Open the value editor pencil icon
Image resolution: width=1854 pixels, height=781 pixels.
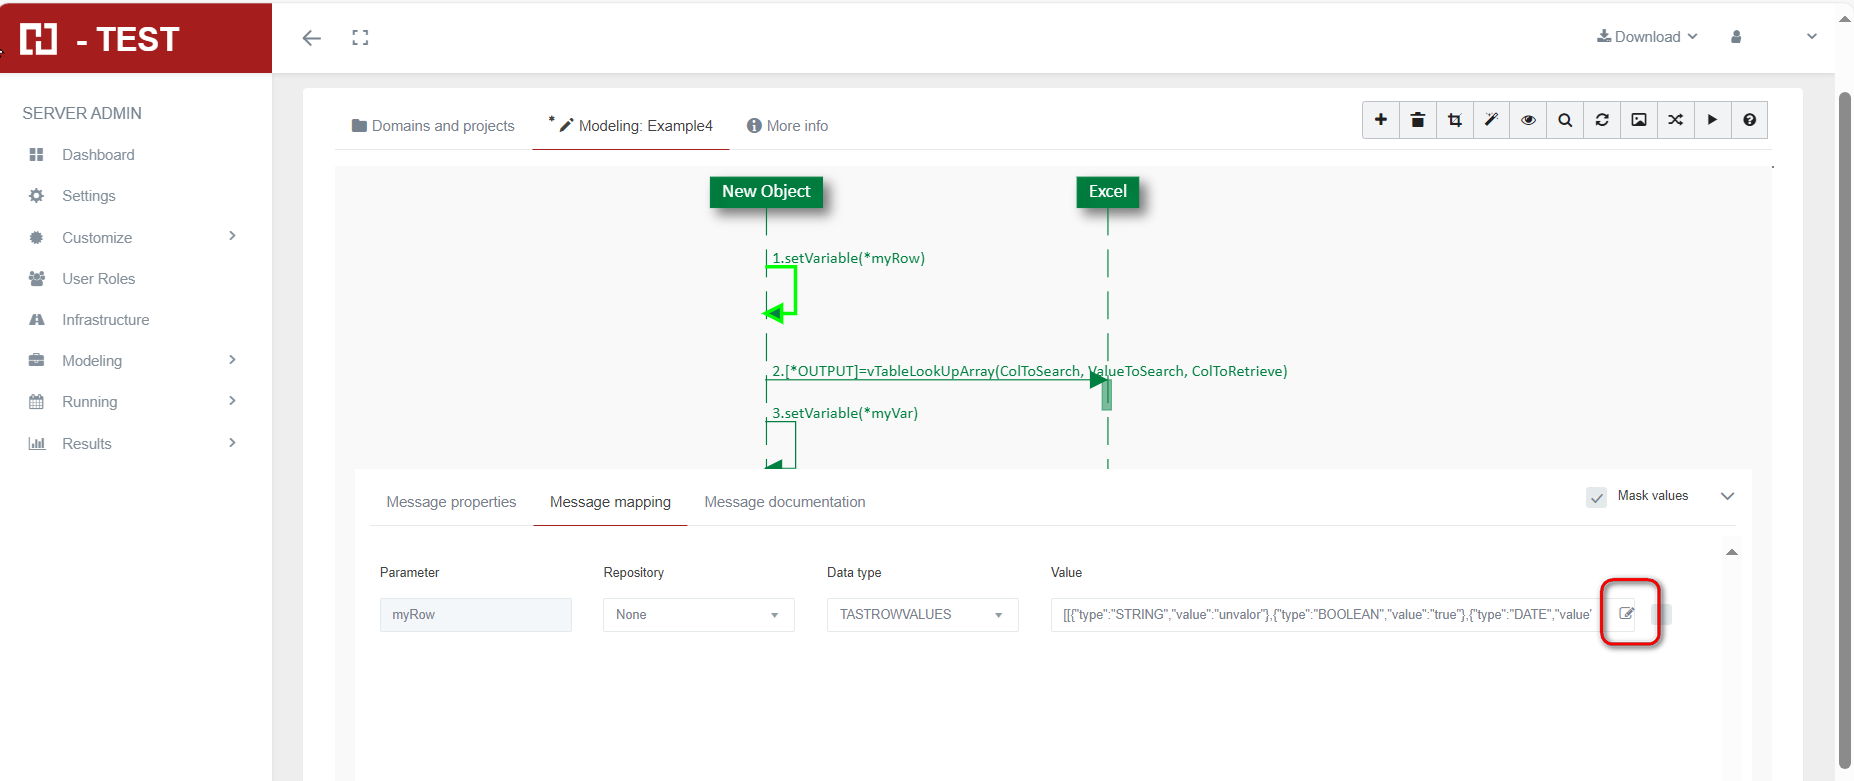pos(1627,613)
